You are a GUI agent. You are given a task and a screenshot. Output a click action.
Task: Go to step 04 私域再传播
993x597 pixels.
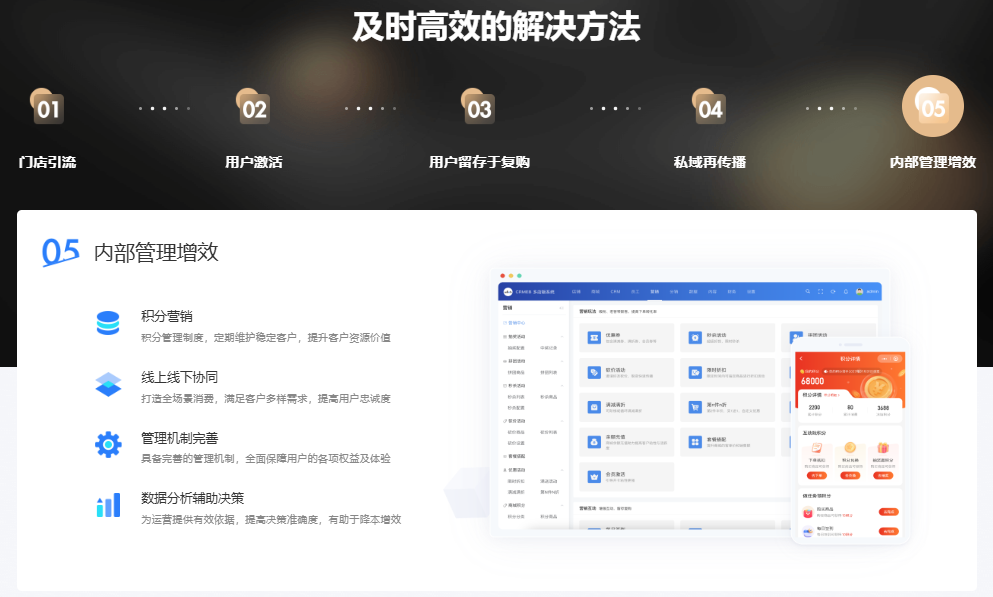coord(710,108)
